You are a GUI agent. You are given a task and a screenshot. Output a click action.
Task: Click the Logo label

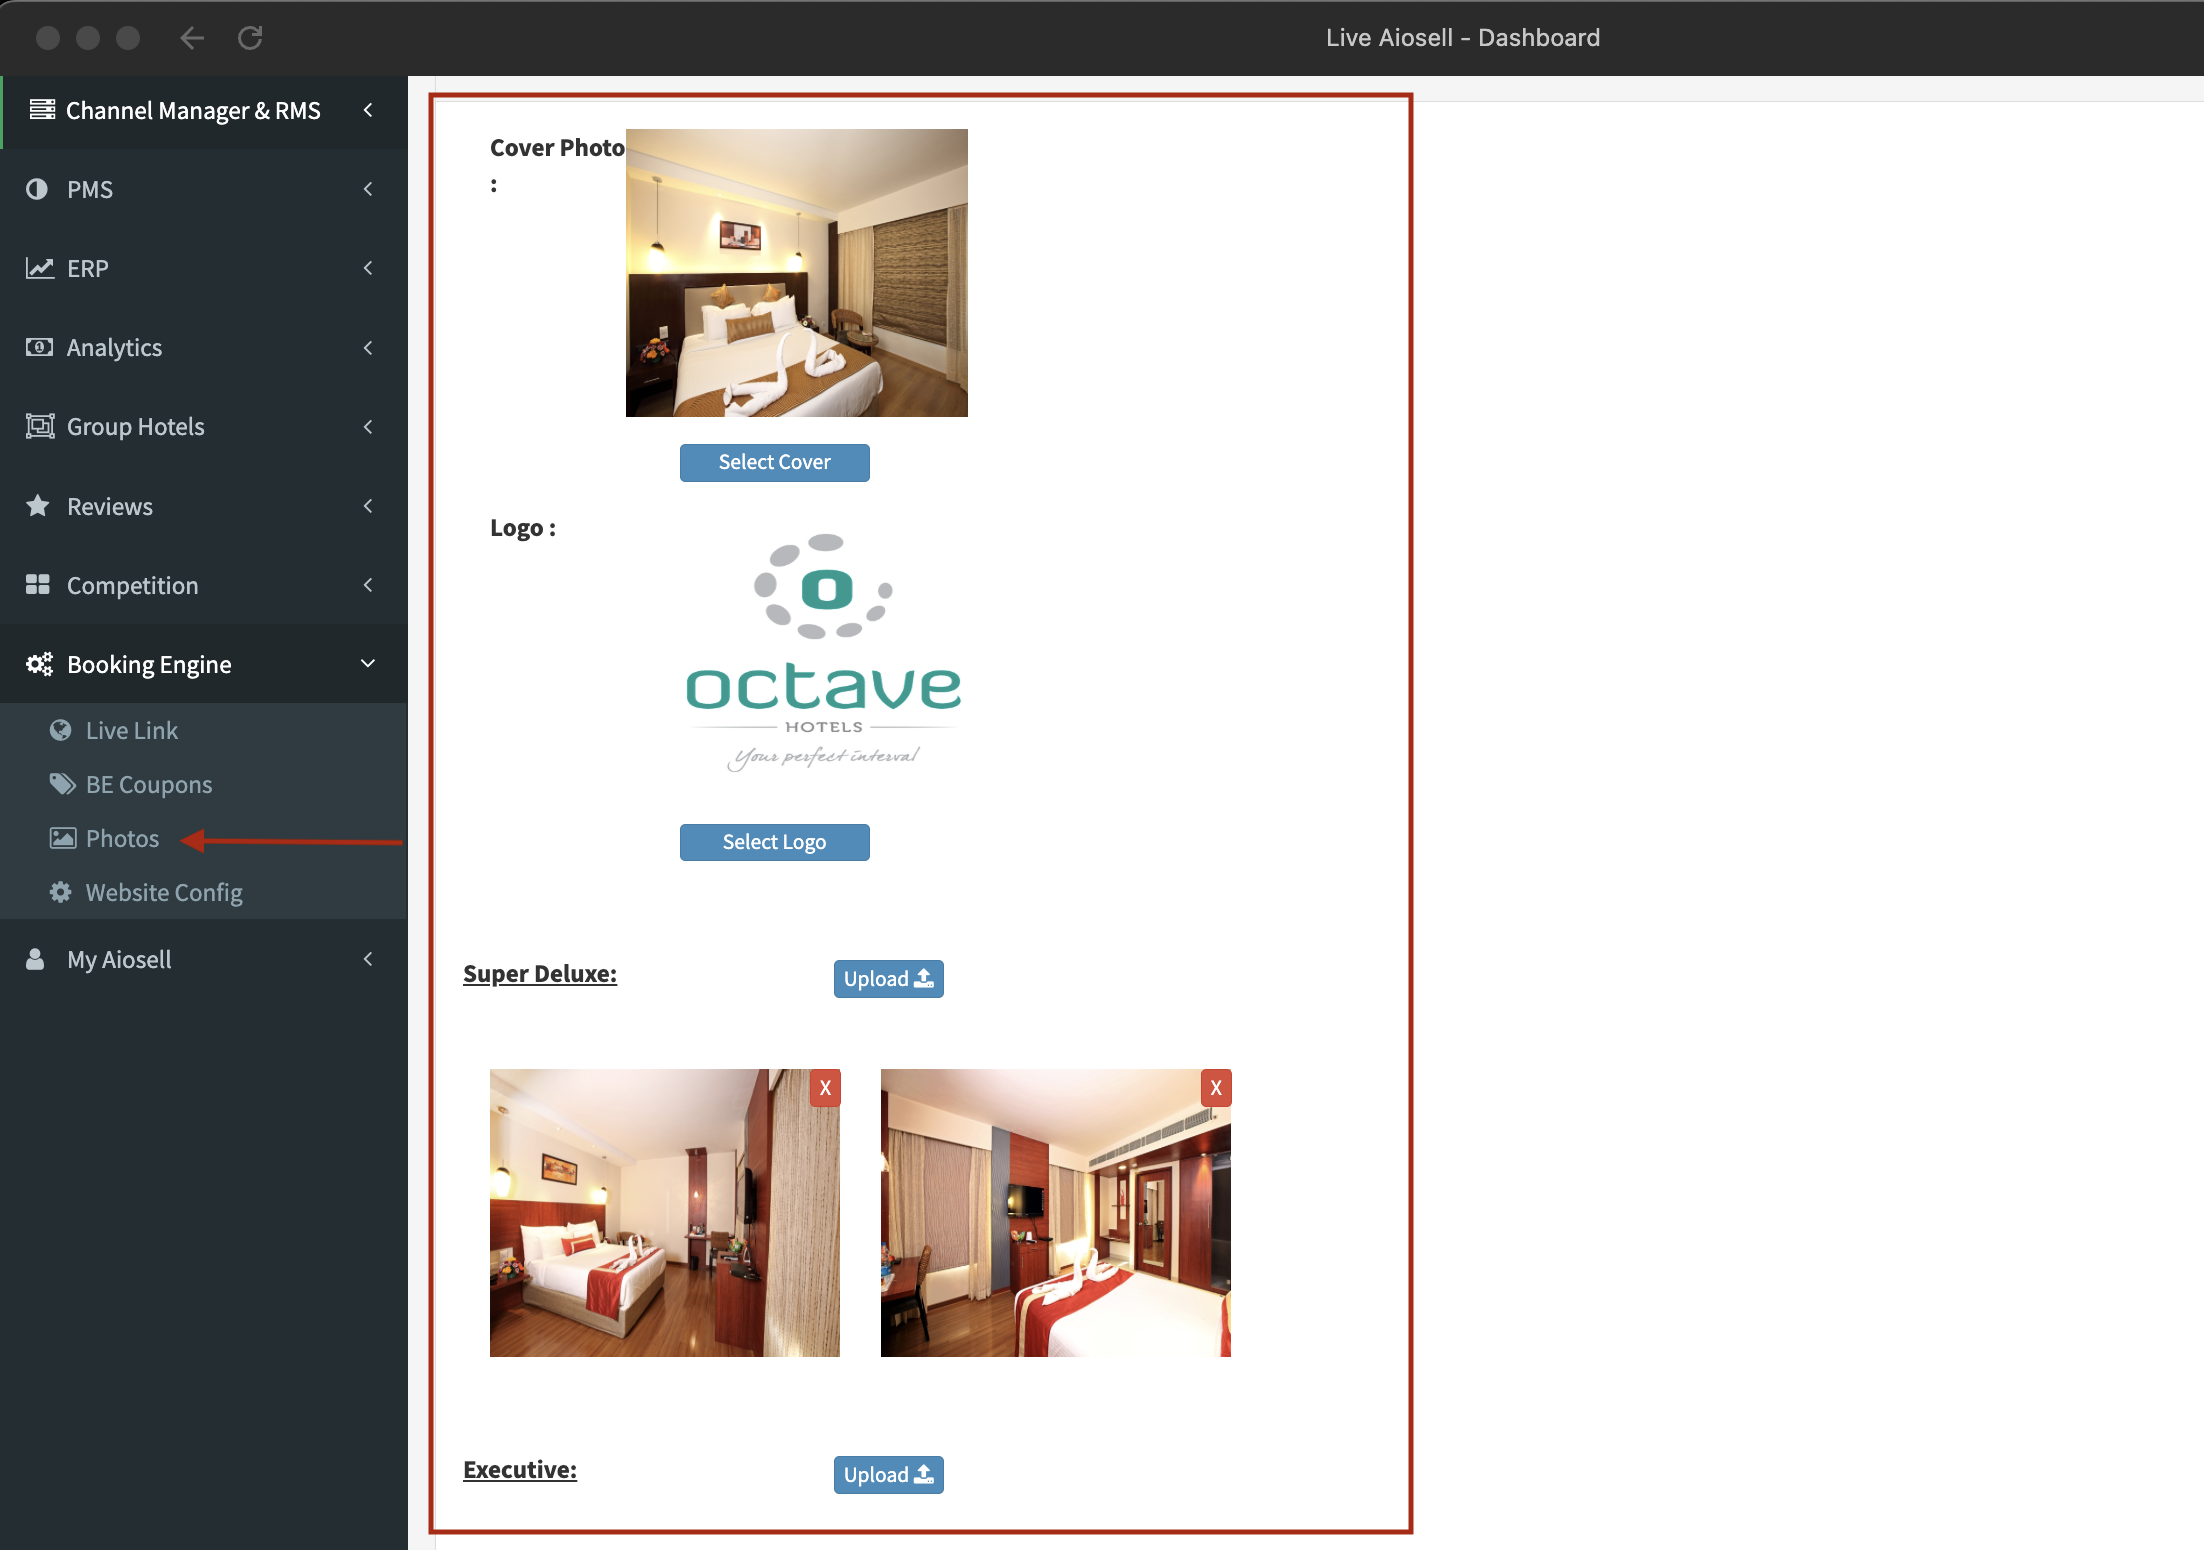tap(523, 528)
